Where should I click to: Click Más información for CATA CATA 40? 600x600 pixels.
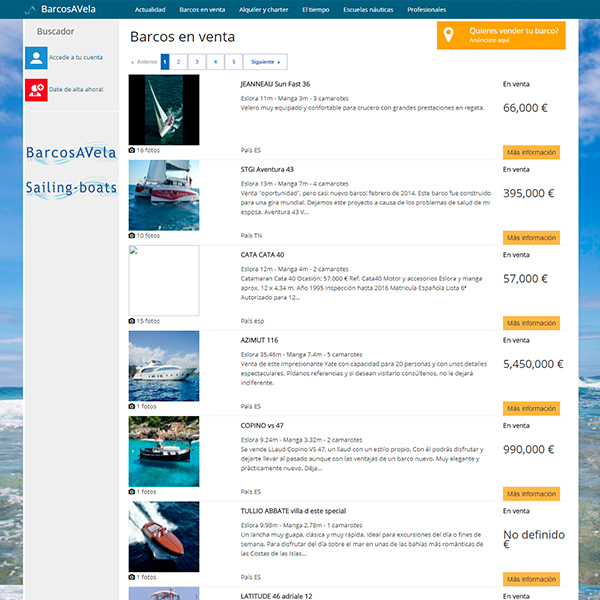531,323
